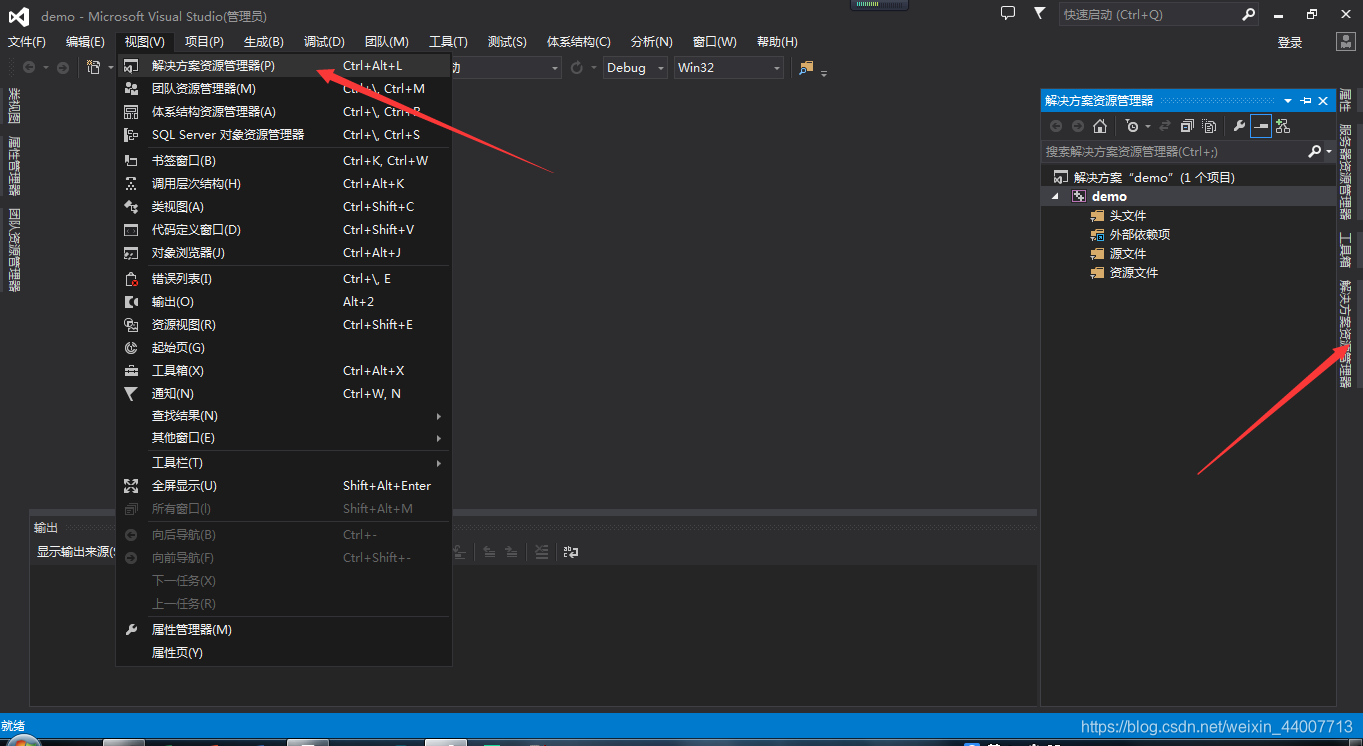Toggle Show All Files in Solution Explorer
This screenshot has width=1363, height=746.
pyautogui.click(x=1209, y=126)
